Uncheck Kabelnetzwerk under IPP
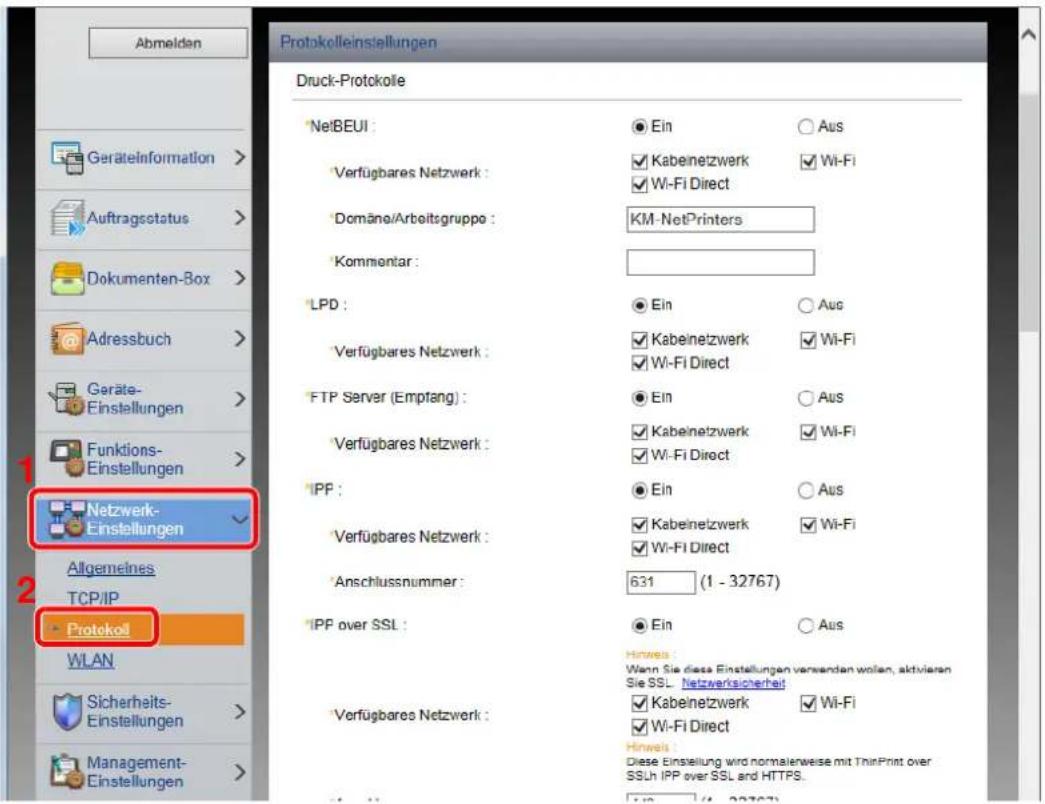This screenshot has height=804, width=1045. (x=639, y=525)
